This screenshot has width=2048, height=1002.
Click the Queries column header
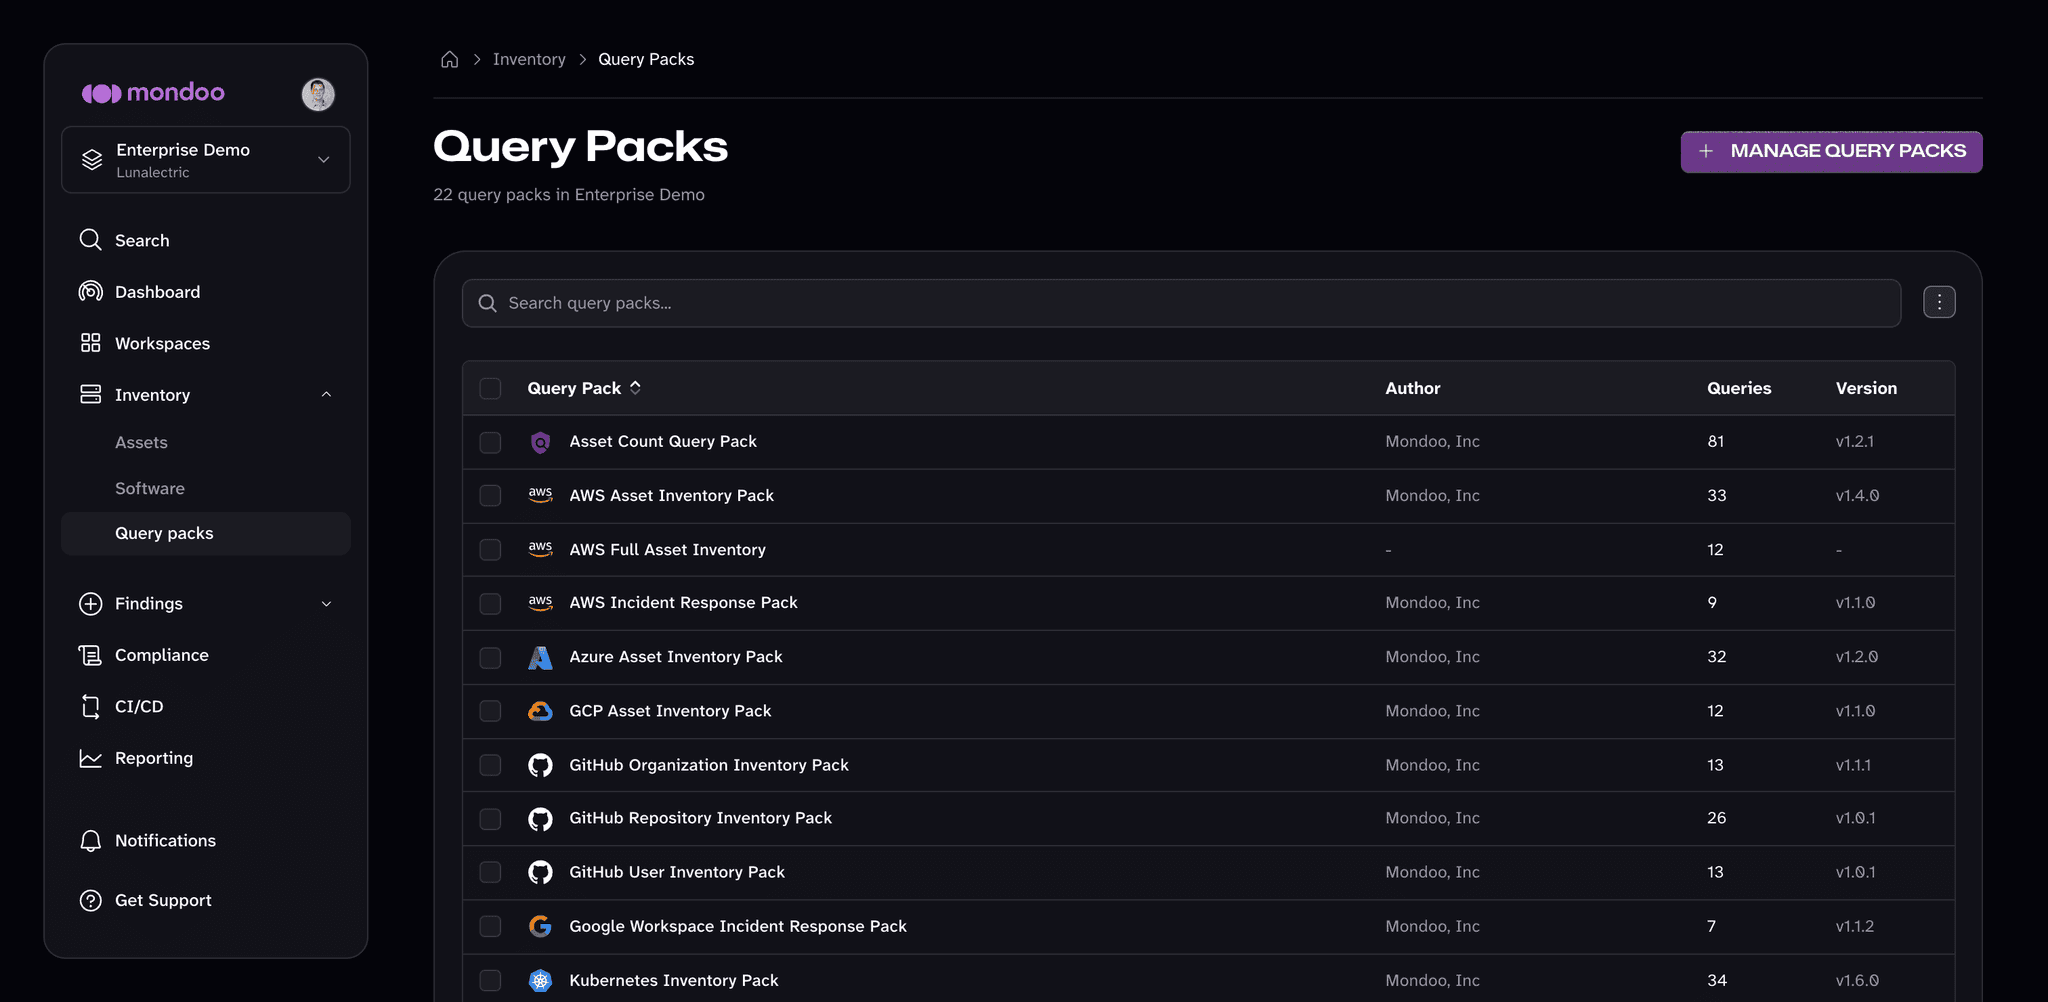pyautogui.click(x=1739, y=388)
